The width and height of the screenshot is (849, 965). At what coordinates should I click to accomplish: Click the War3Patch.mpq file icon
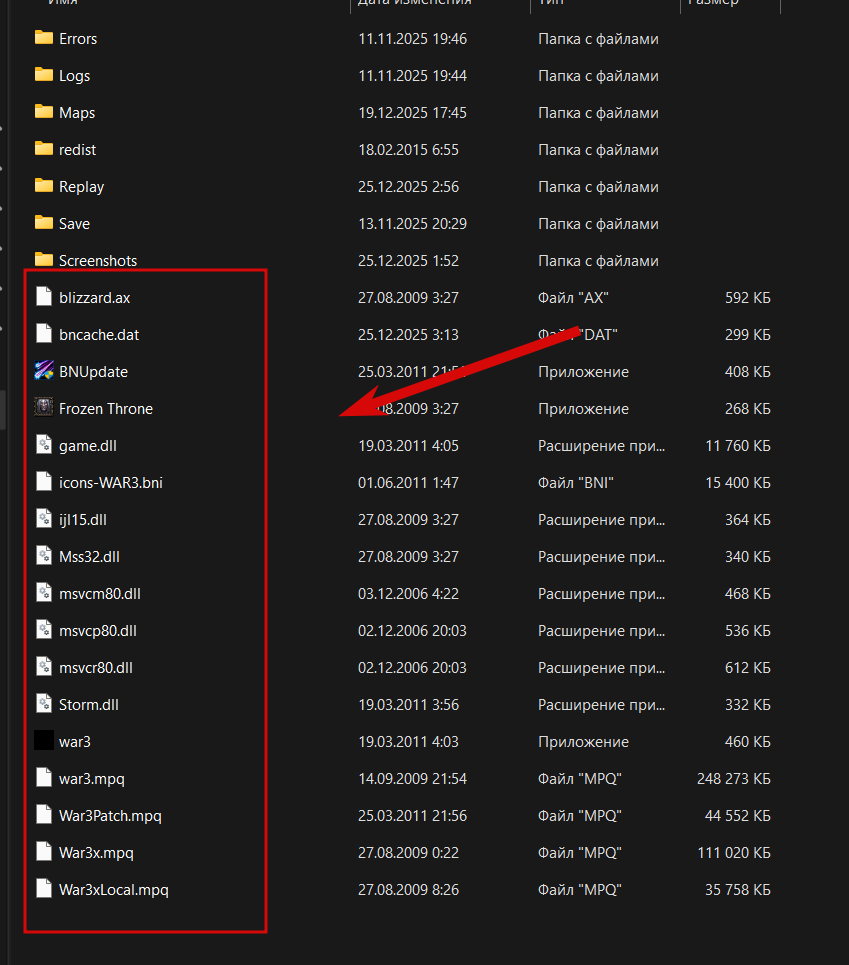(44, 814)
